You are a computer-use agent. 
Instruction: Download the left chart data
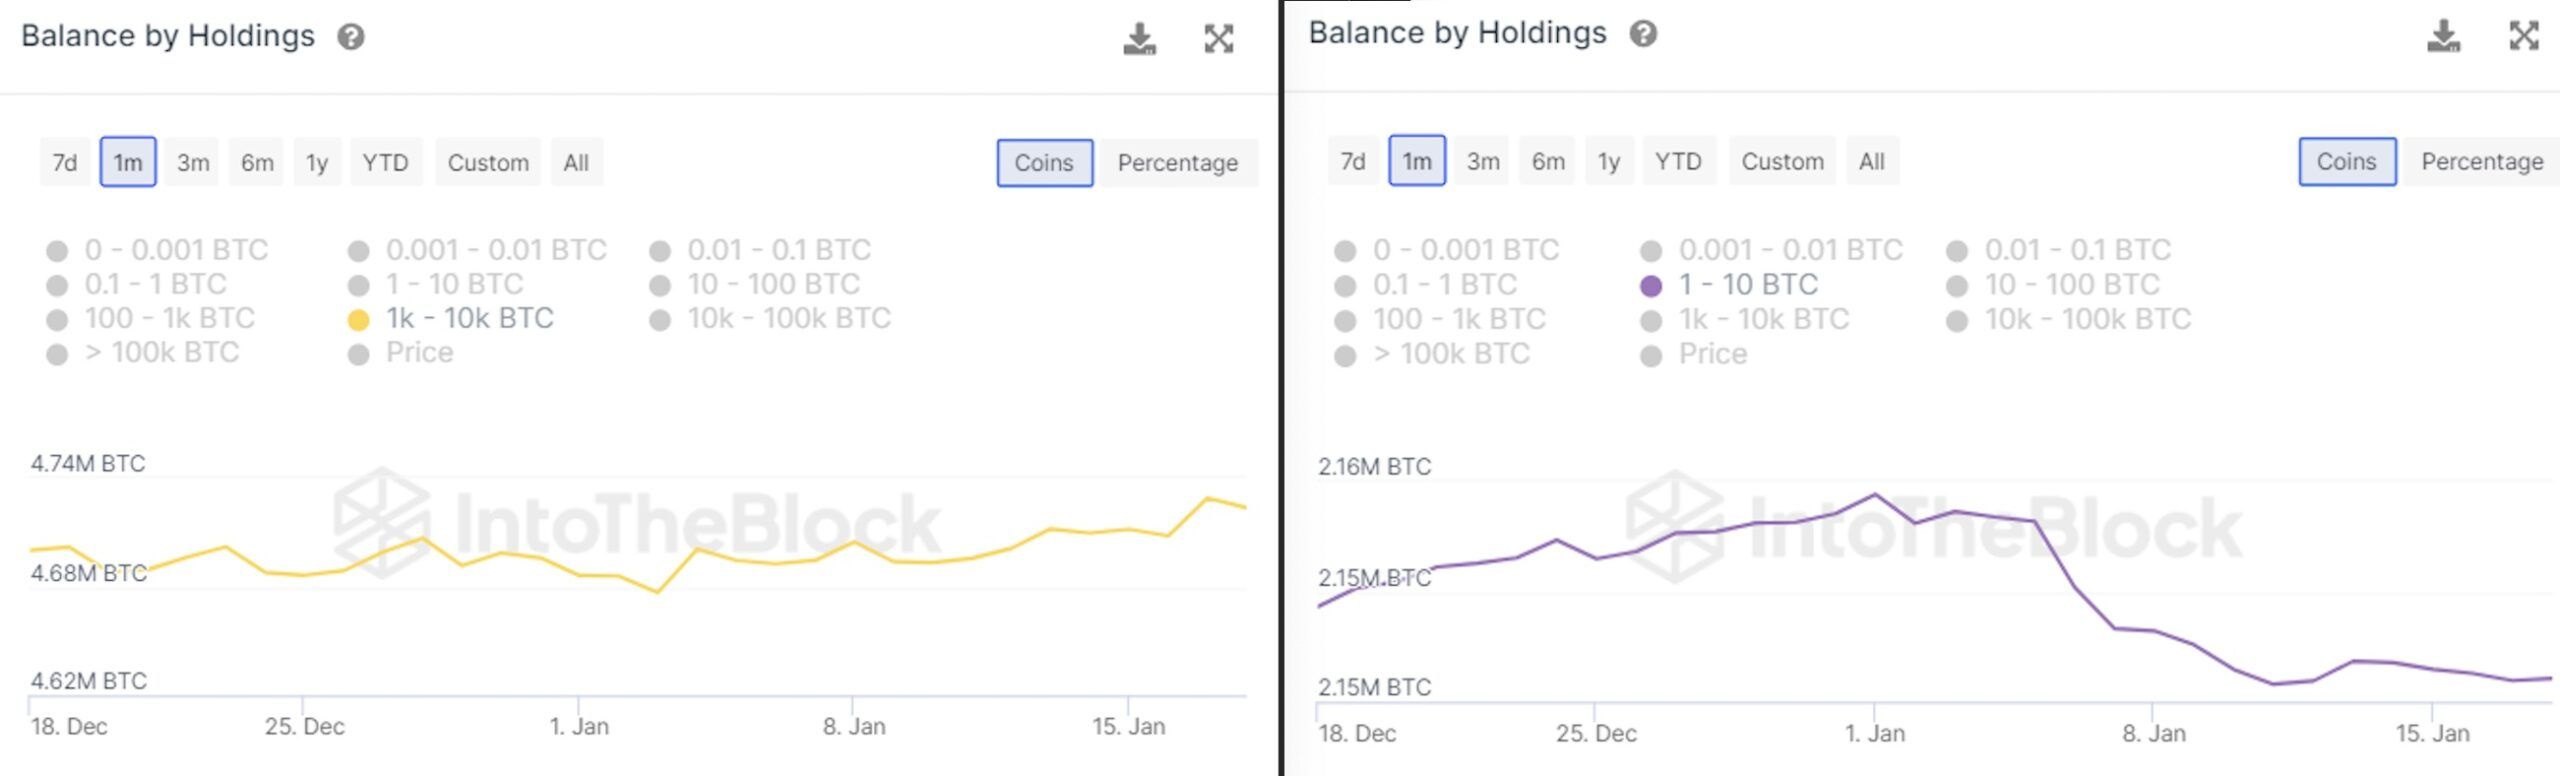coord(1139,39)
